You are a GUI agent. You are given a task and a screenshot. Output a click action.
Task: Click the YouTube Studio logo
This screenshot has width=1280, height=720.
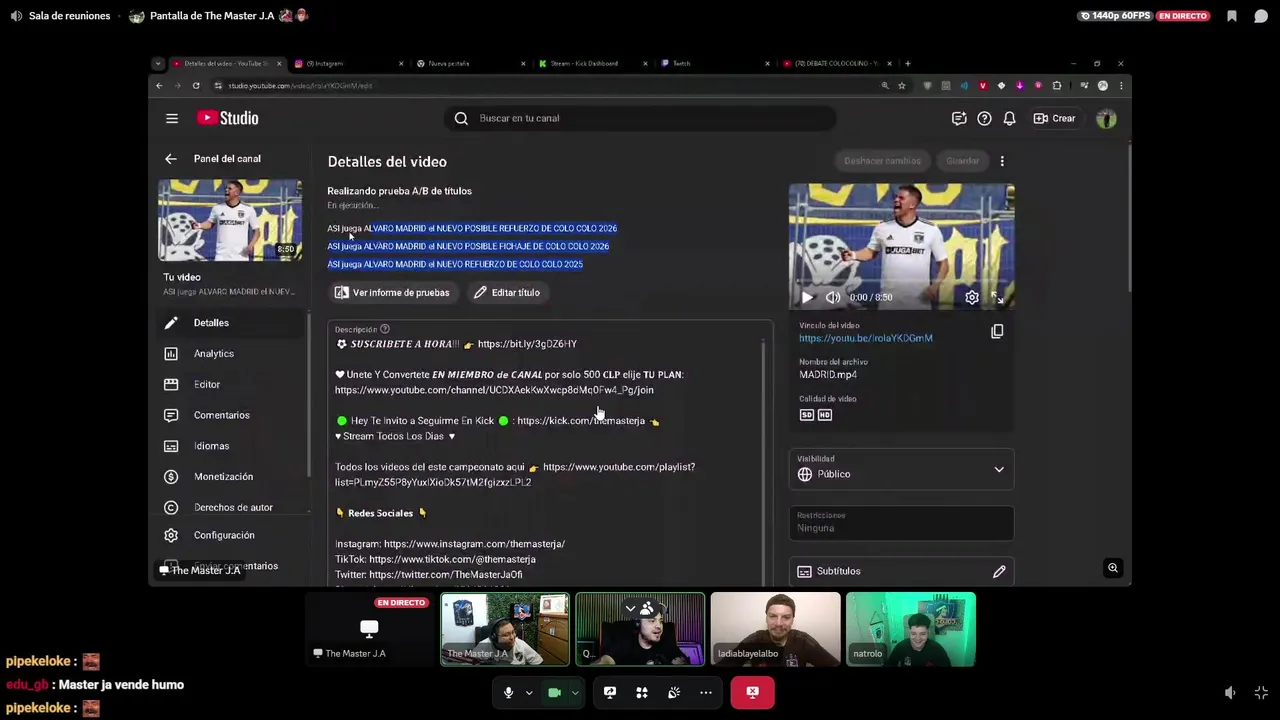tap(228, 118)
